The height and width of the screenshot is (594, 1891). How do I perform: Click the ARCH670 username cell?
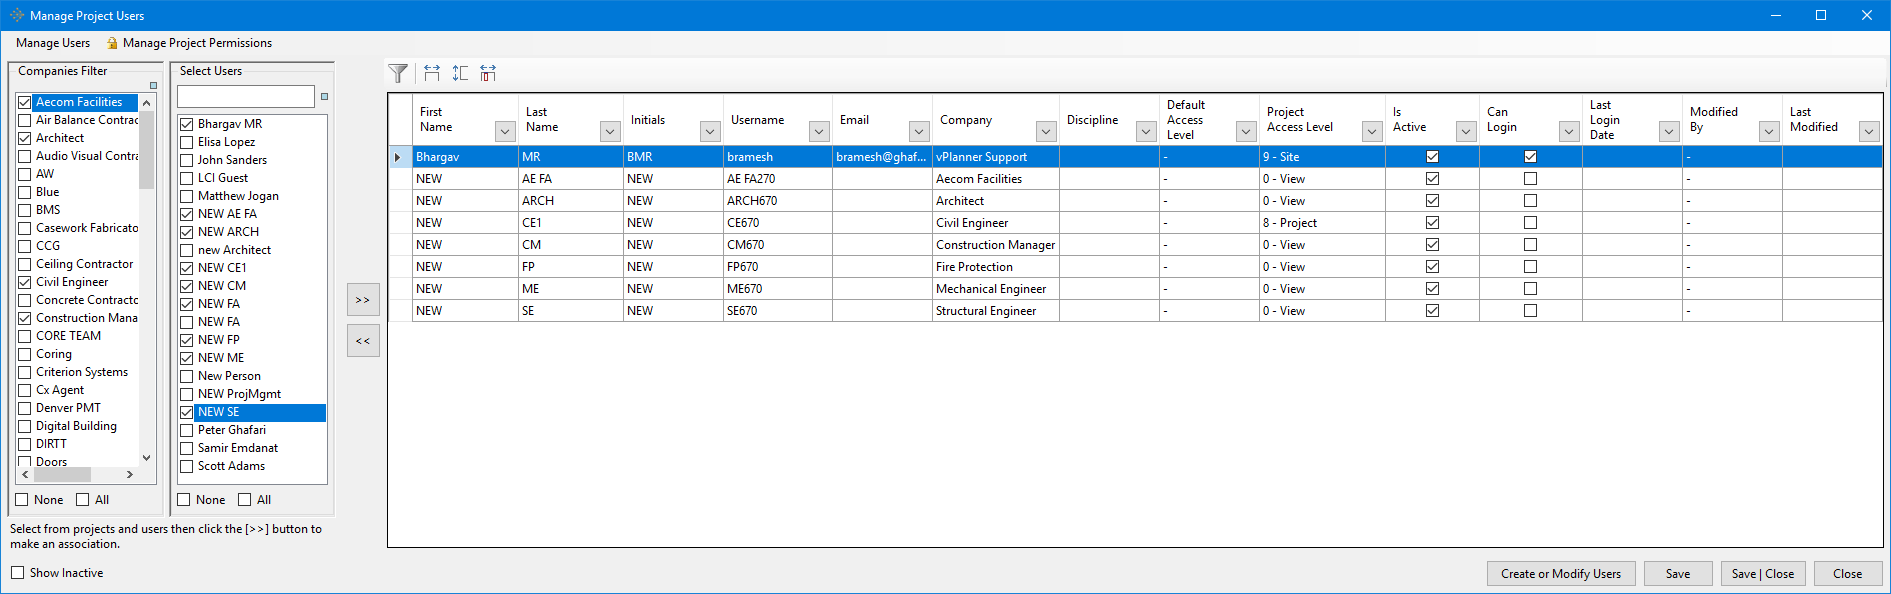pos(778,201)
